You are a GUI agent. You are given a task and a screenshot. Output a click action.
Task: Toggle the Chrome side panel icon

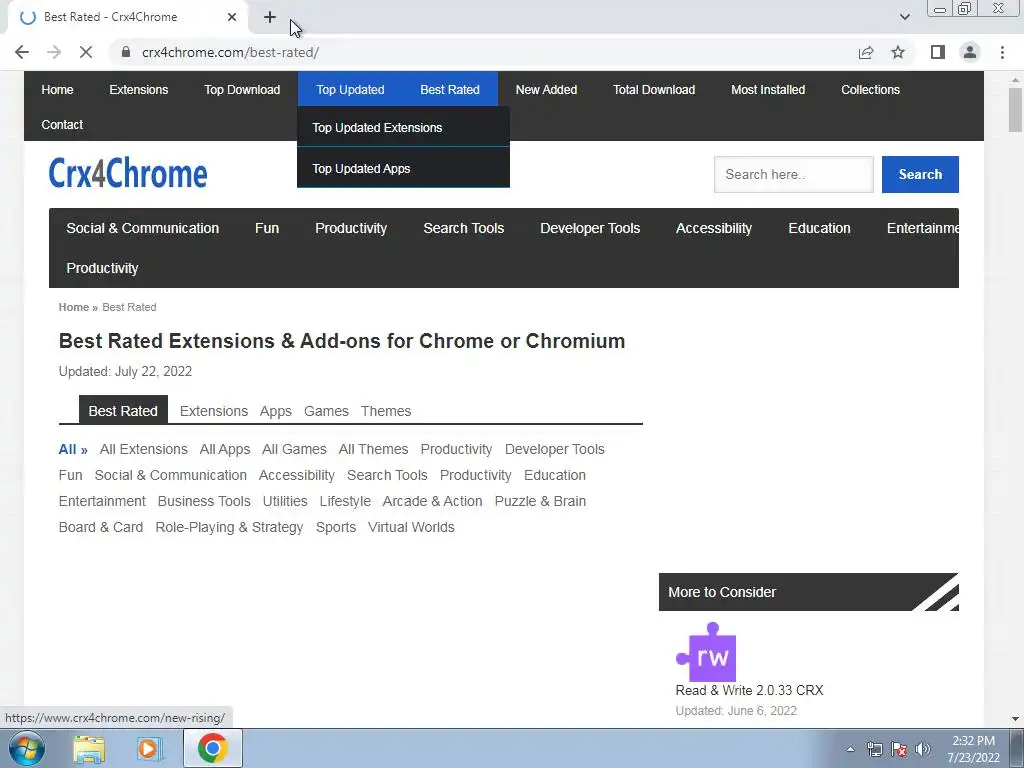[x=938, y=52]
